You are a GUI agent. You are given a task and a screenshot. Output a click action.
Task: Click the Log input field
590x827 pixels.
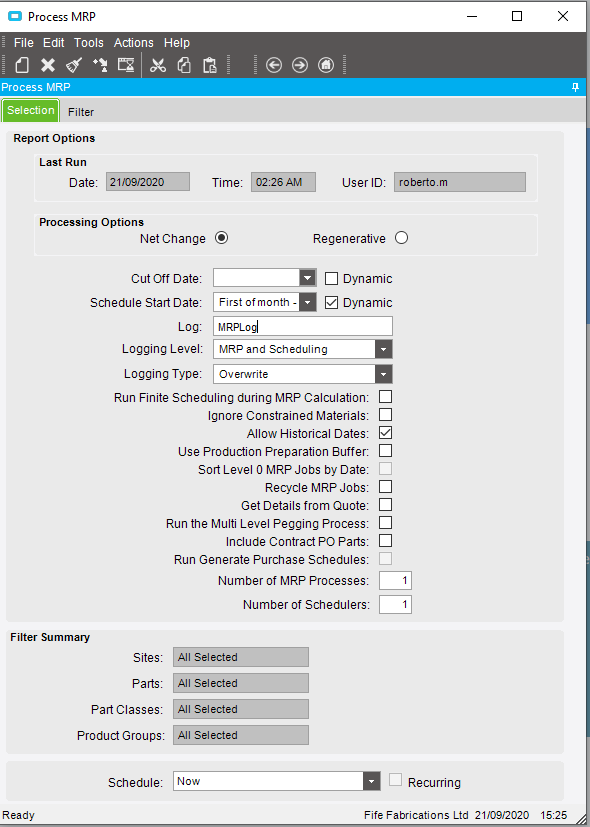pos(303,326)
